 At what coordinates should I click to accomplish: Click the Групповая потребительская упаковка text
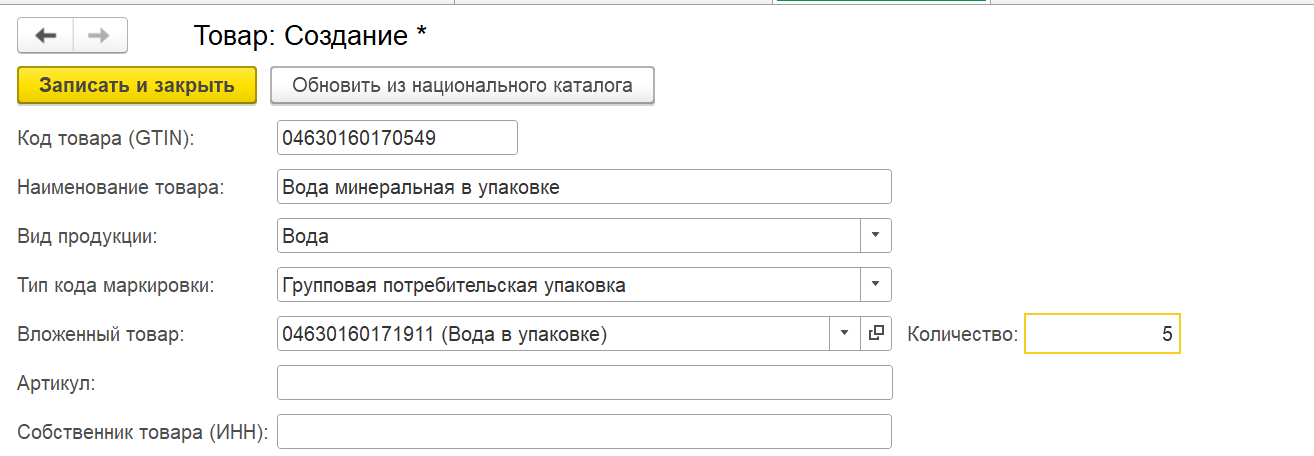click(x=454, y=285)
